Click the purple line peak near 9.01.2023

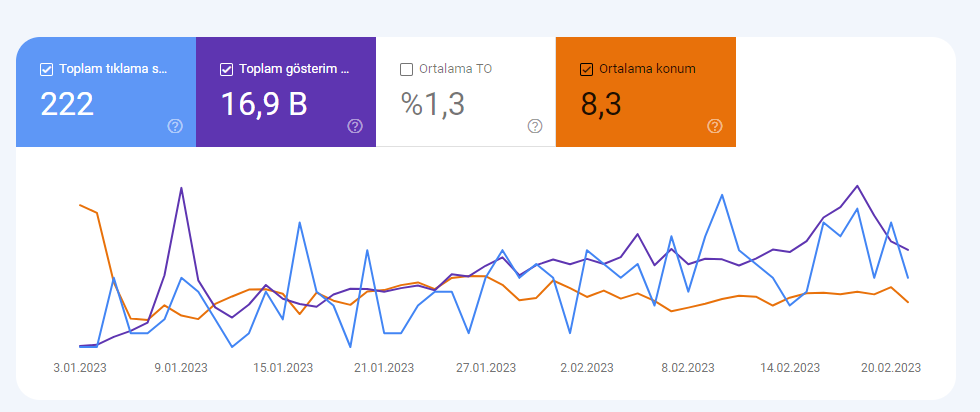click(x=181, y=188)
